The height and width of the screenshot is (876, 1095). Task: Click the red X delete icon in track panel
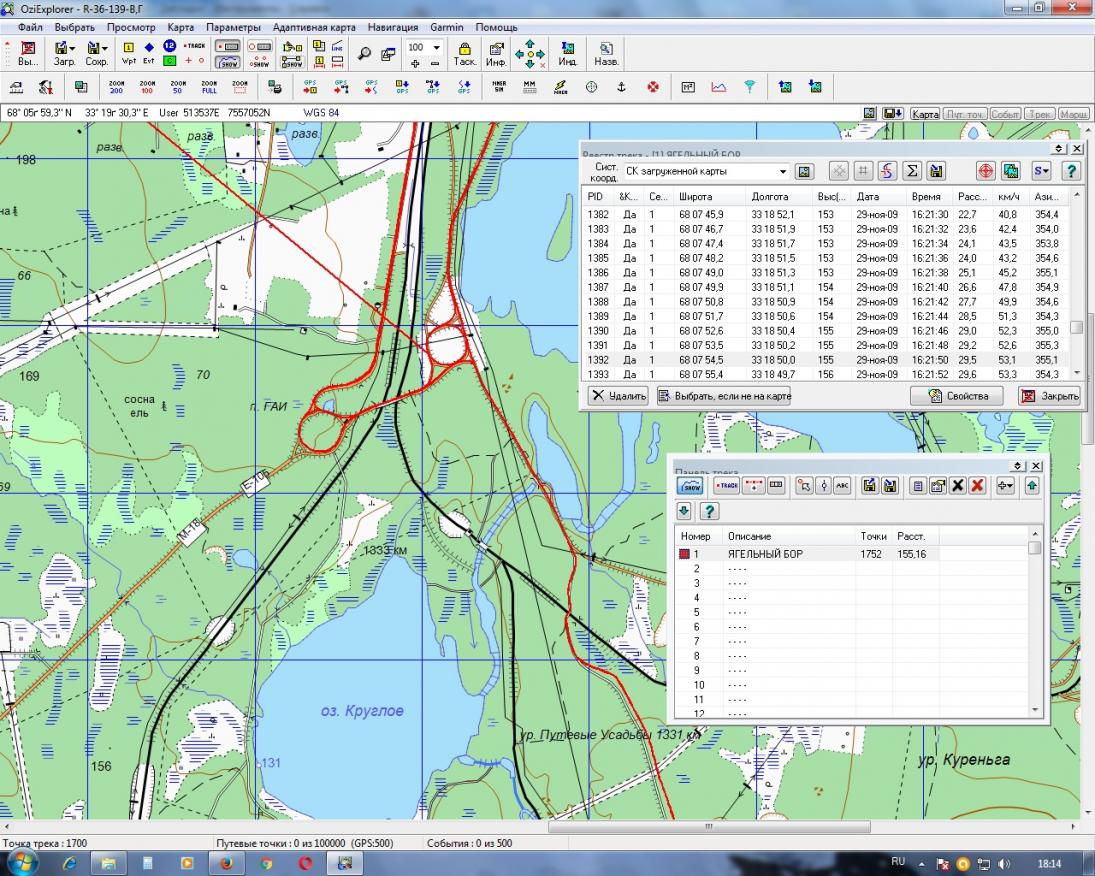click(977, 486)
